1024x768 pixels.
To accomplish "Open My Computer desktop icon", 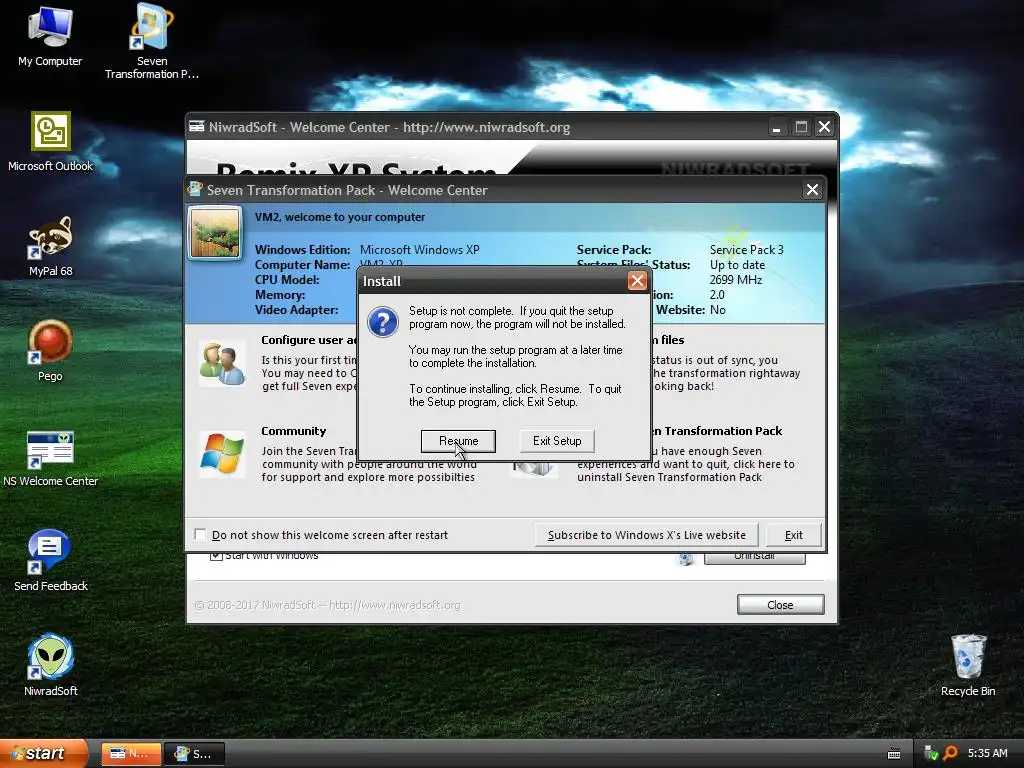I will (x=50, y=37).
